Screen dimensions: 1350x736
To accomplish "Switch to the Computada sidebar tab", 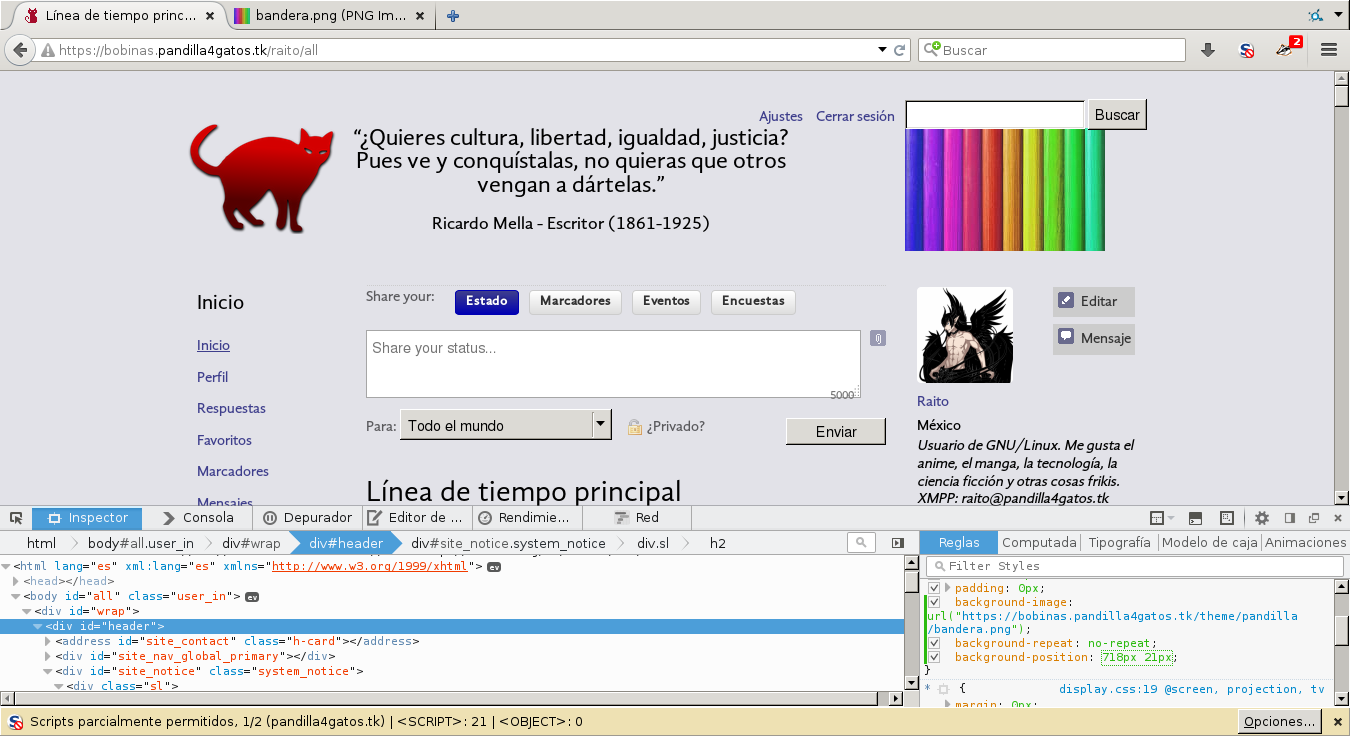I will point(1039,542).
